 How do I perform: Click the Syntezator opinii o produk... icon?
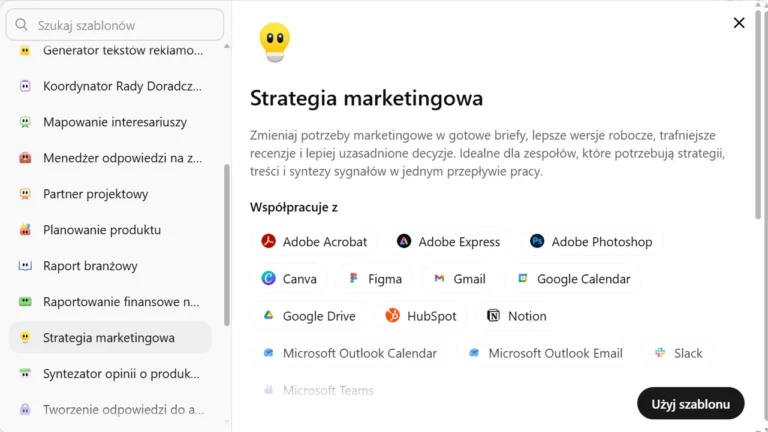point(25,374)
